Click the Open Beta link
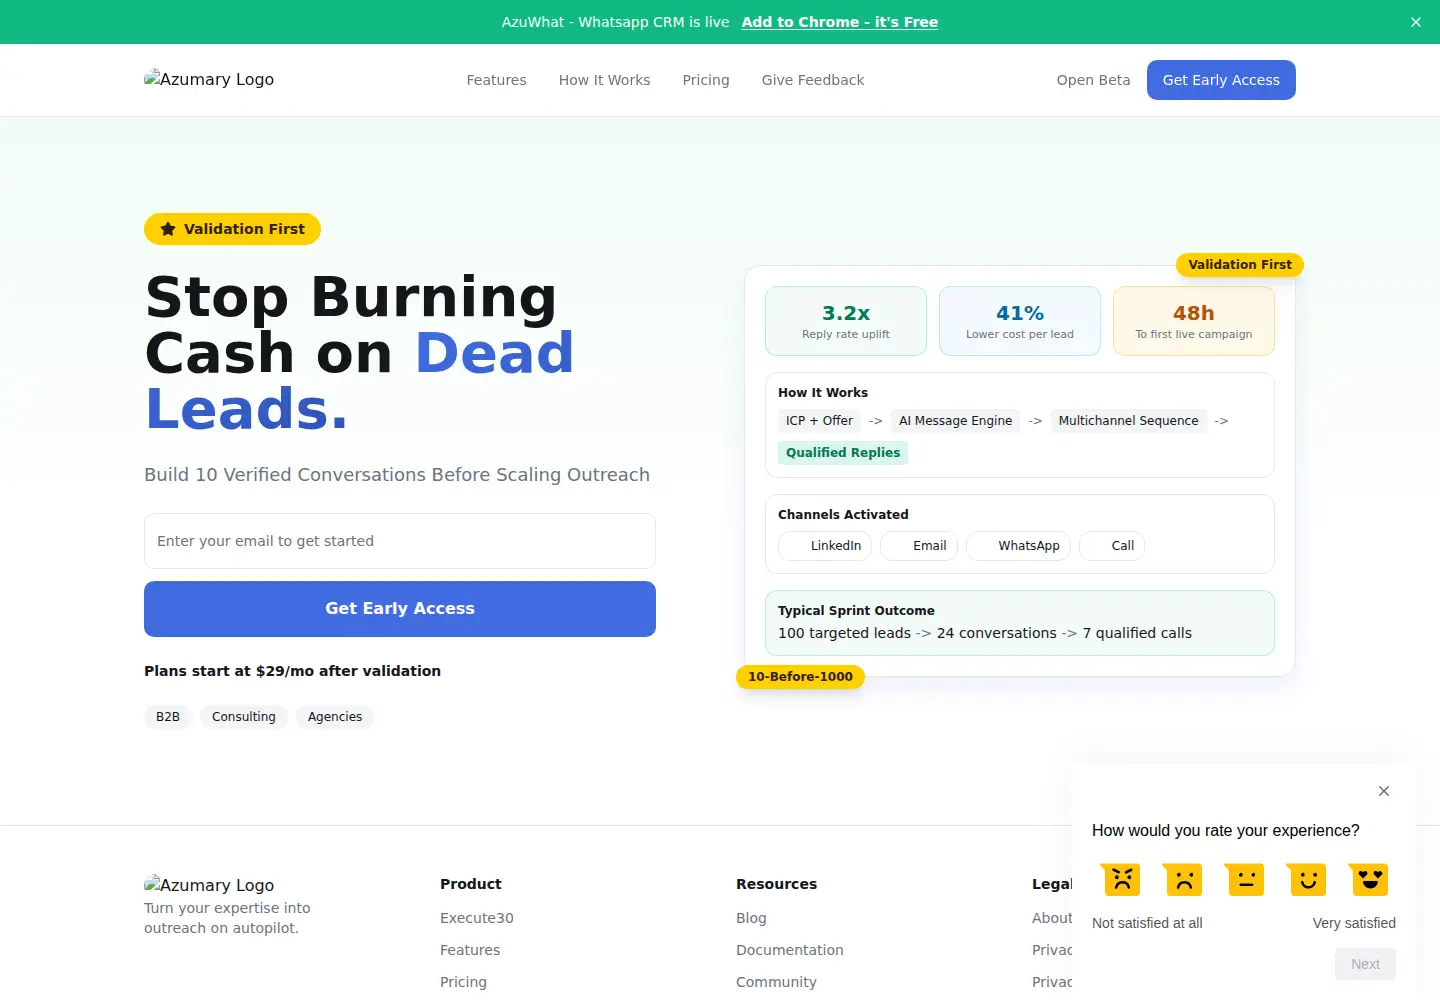Viewport: 1440px width, 1000px height. tap(1093, 80)
